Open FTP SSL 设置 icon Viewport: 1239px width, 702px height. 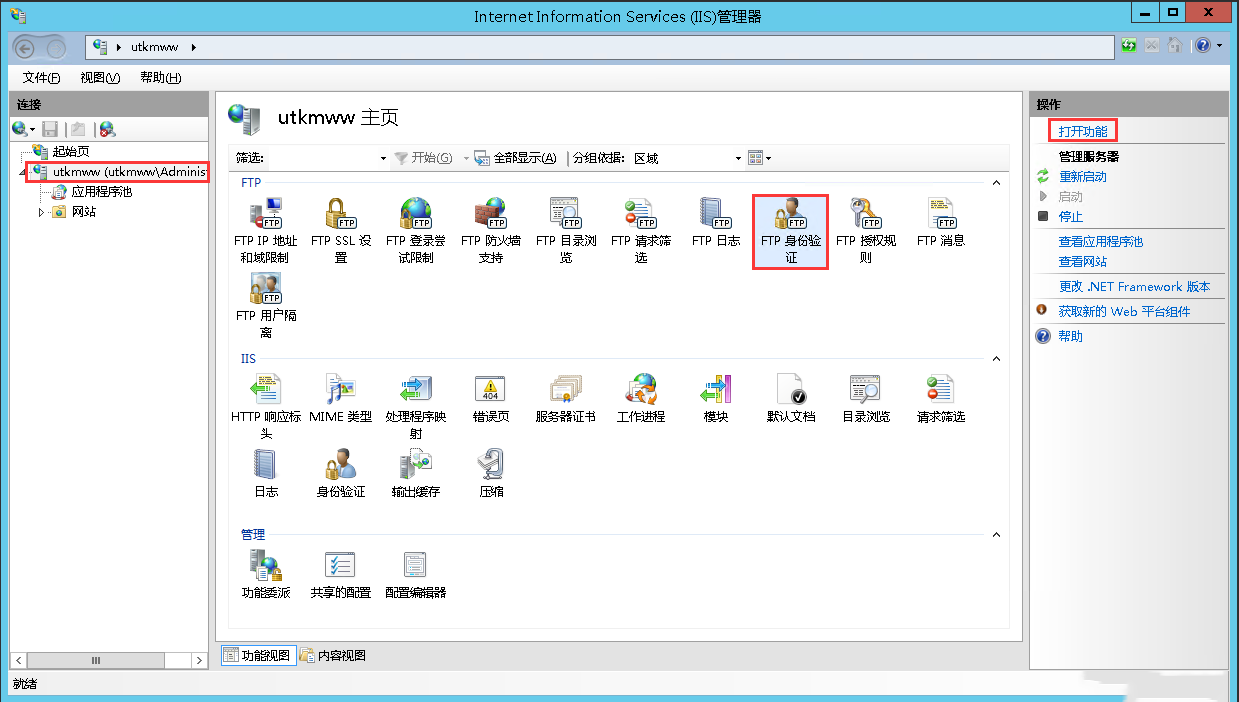point(341,230)
